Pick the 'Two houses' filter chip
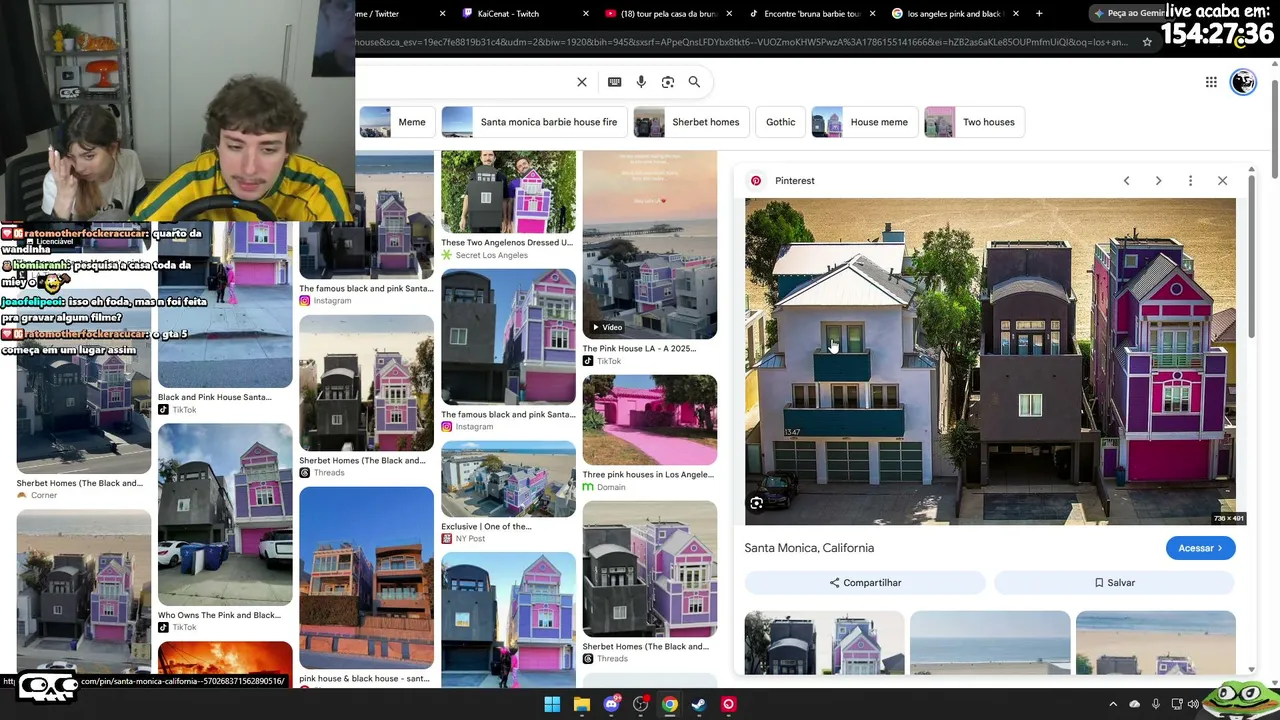This screenshot has height=720, width=1280. pyautogui.click(x=974, y=122)
